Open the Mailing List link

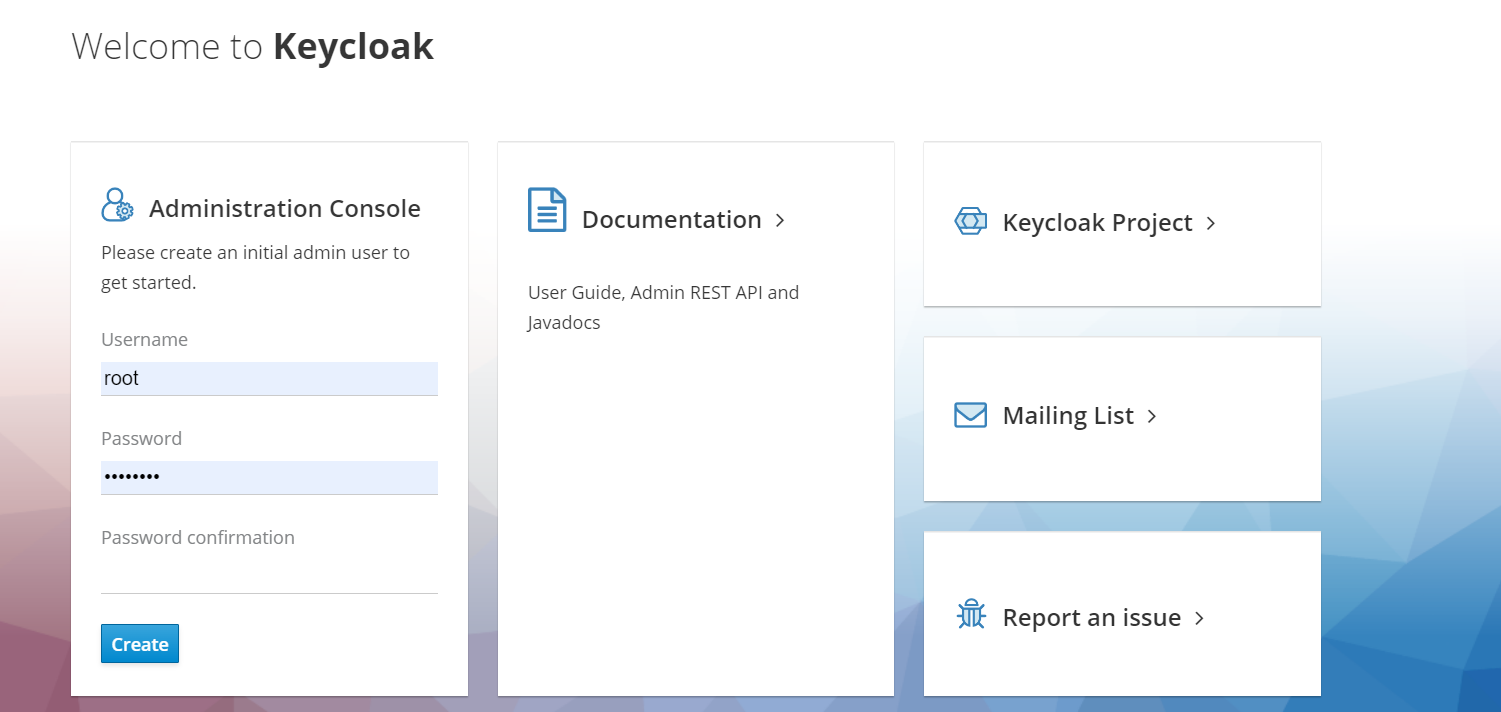[x=1068, y=416]
